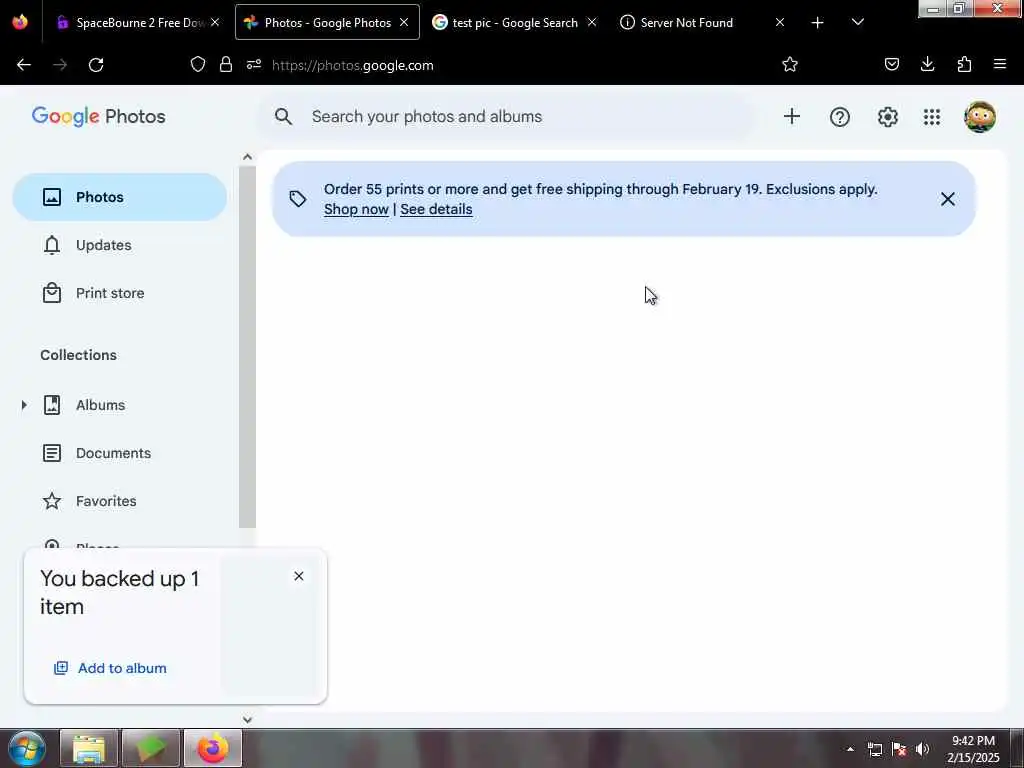Viewport: 1024px width, 768px height.
Task: Select Photos in the sidebar
Action: [120, 197]
